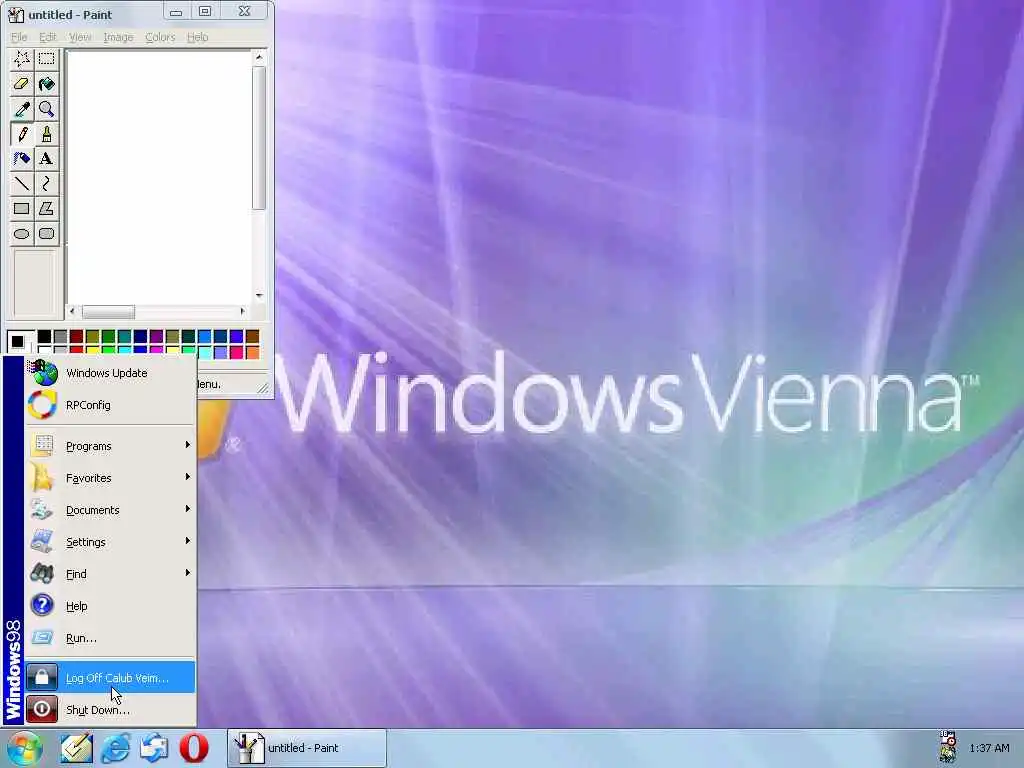Open Paint's Edit menu
The width and height of the screenshot is (1024, 768).
tap(48, 37)
